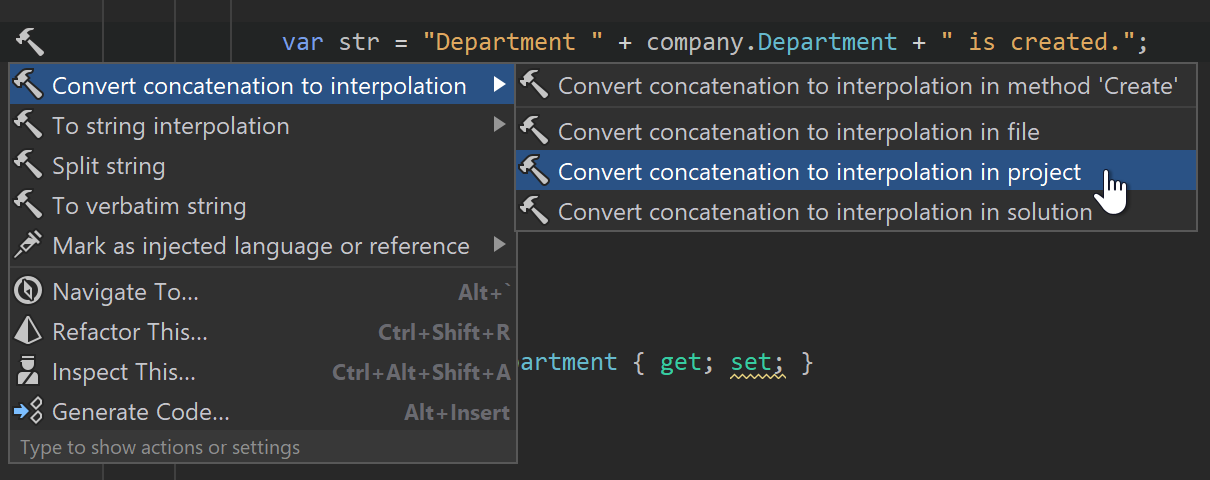
Task: Open 'Navigate To...' menu entry
Action: 125,292
